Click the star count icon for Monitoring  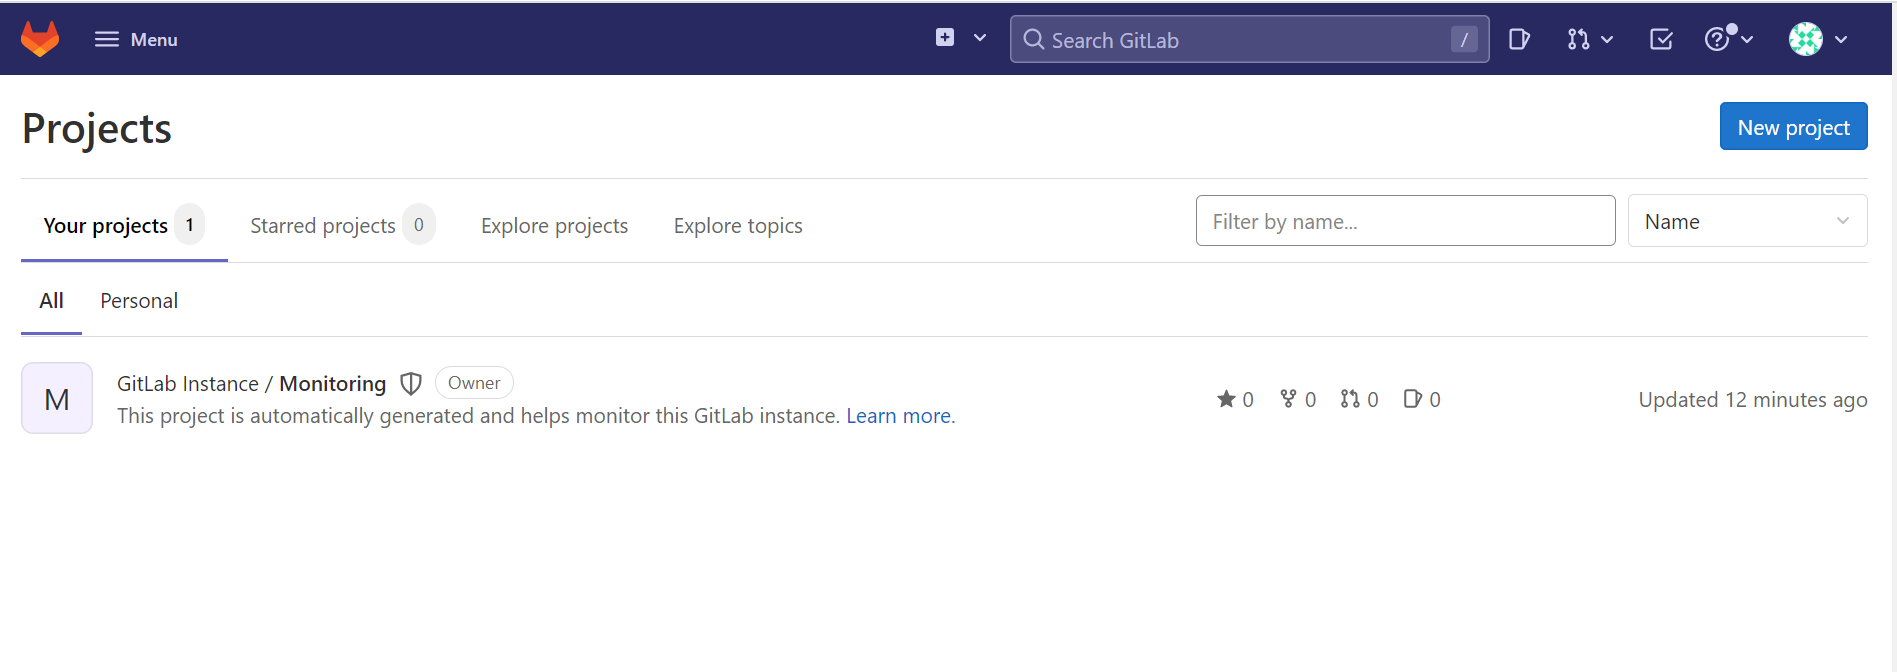(1226, 399)
